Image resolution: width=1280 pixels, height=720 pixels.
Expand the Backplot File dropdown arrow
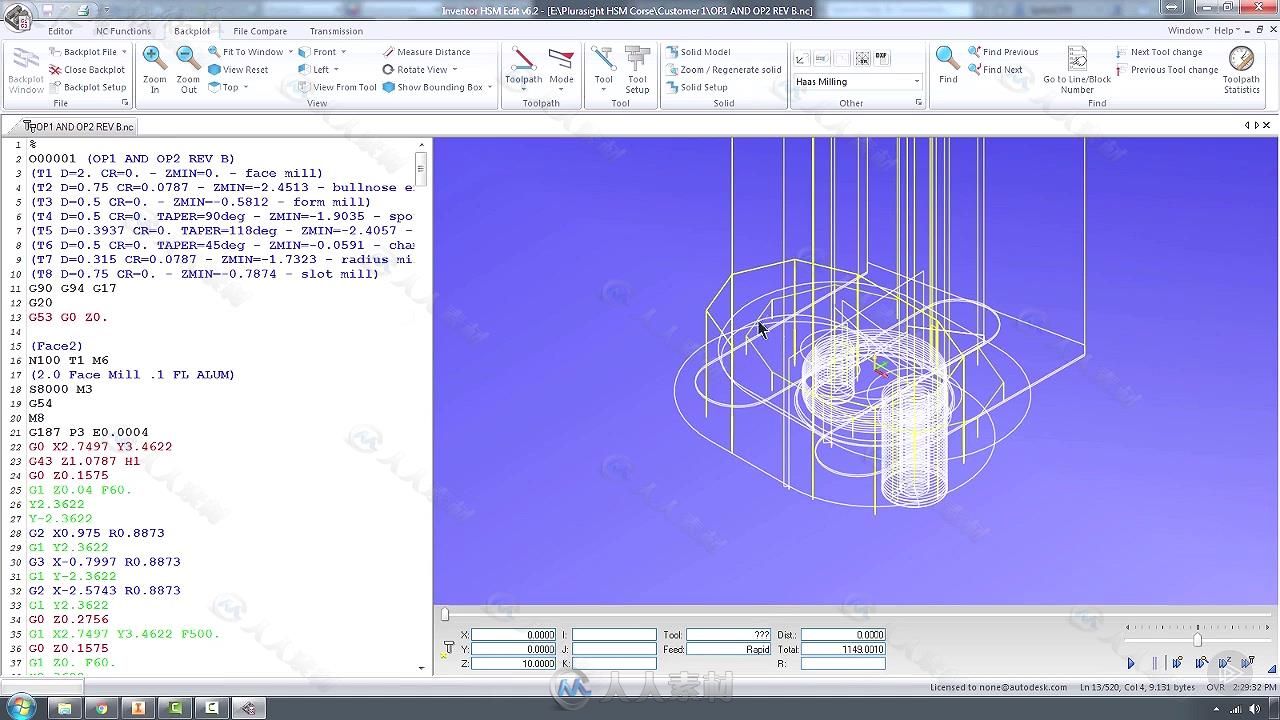[x=124, y=52]
